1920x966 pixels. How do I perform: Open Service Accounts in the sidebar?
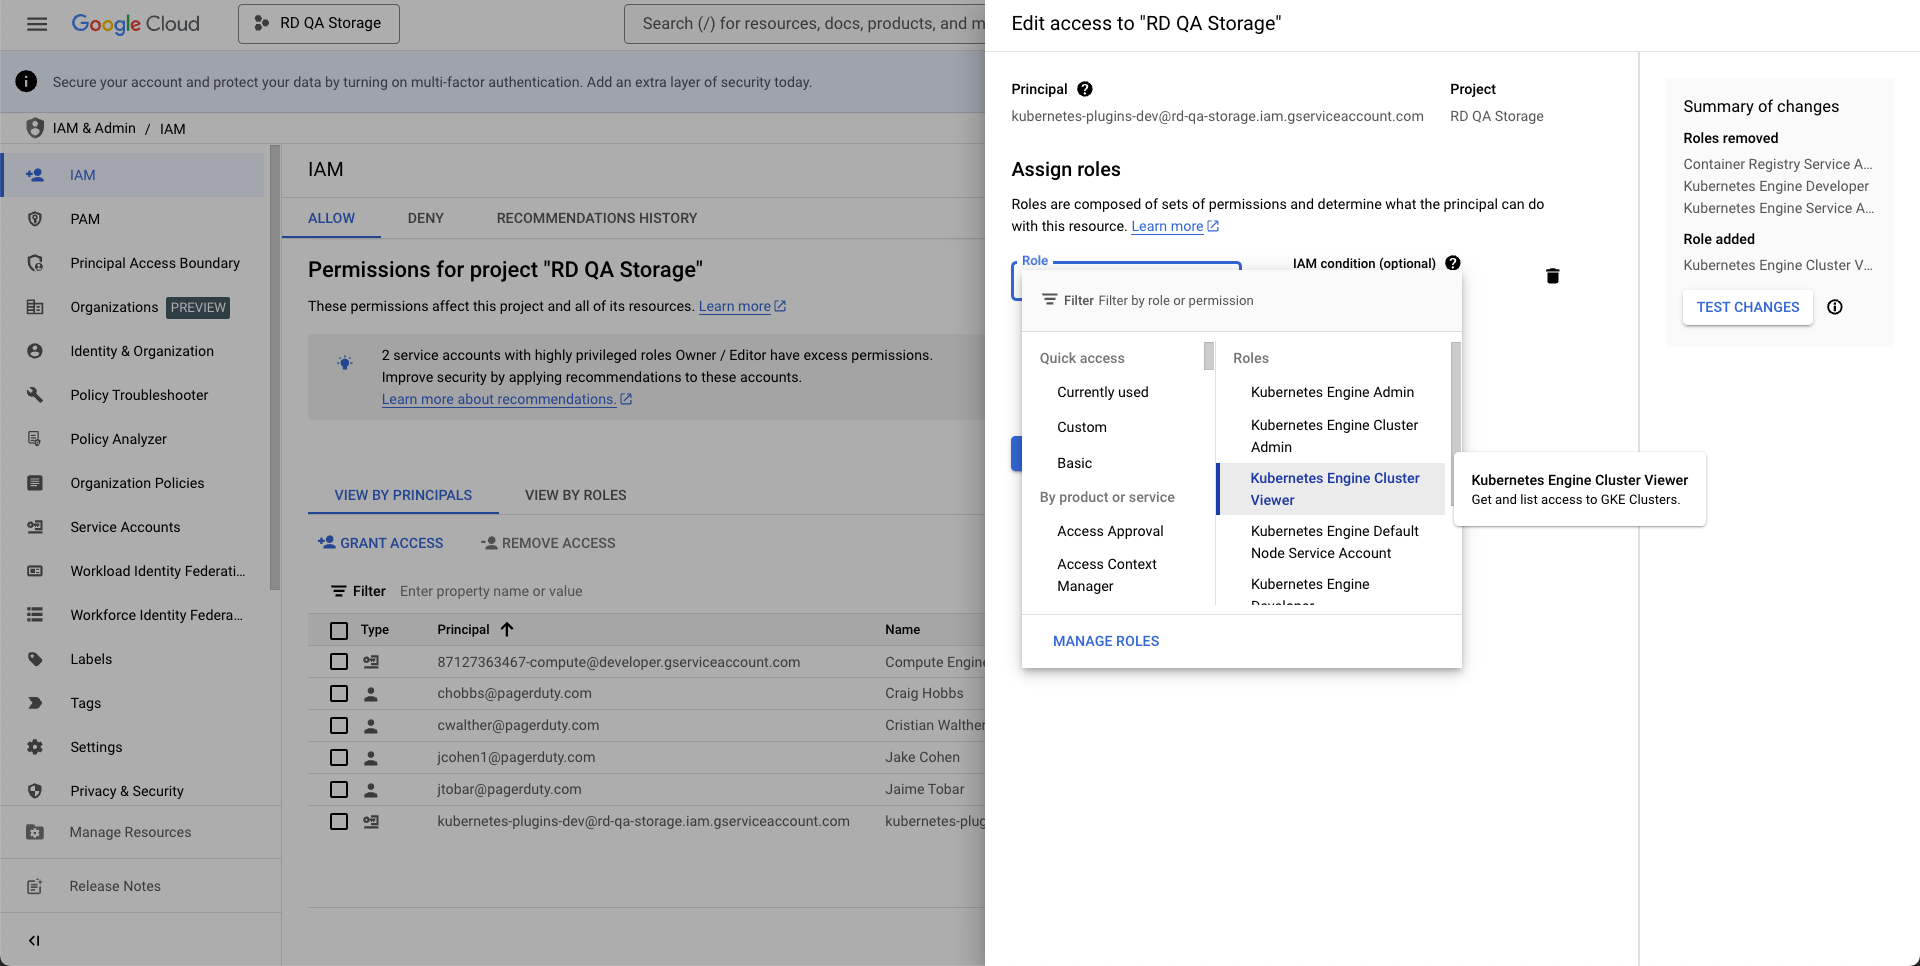coord(125,527)
